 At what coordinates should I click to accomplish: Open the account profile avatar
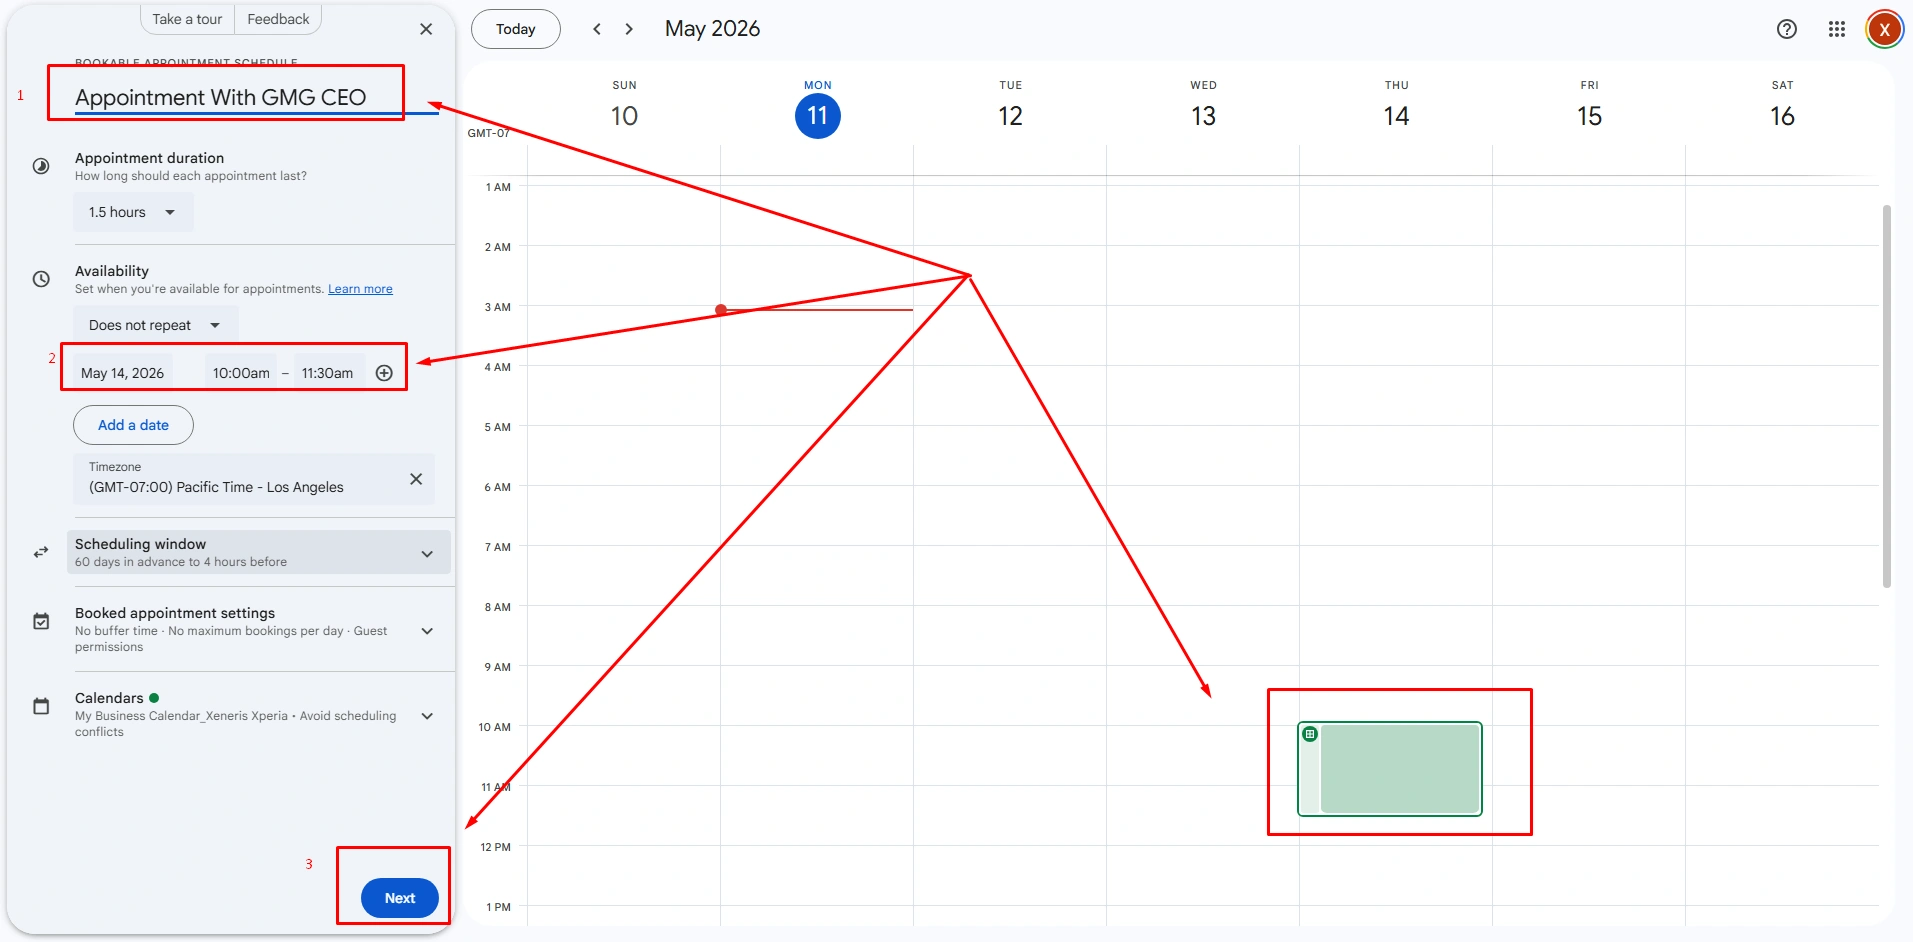click(x=1884, y=29)
